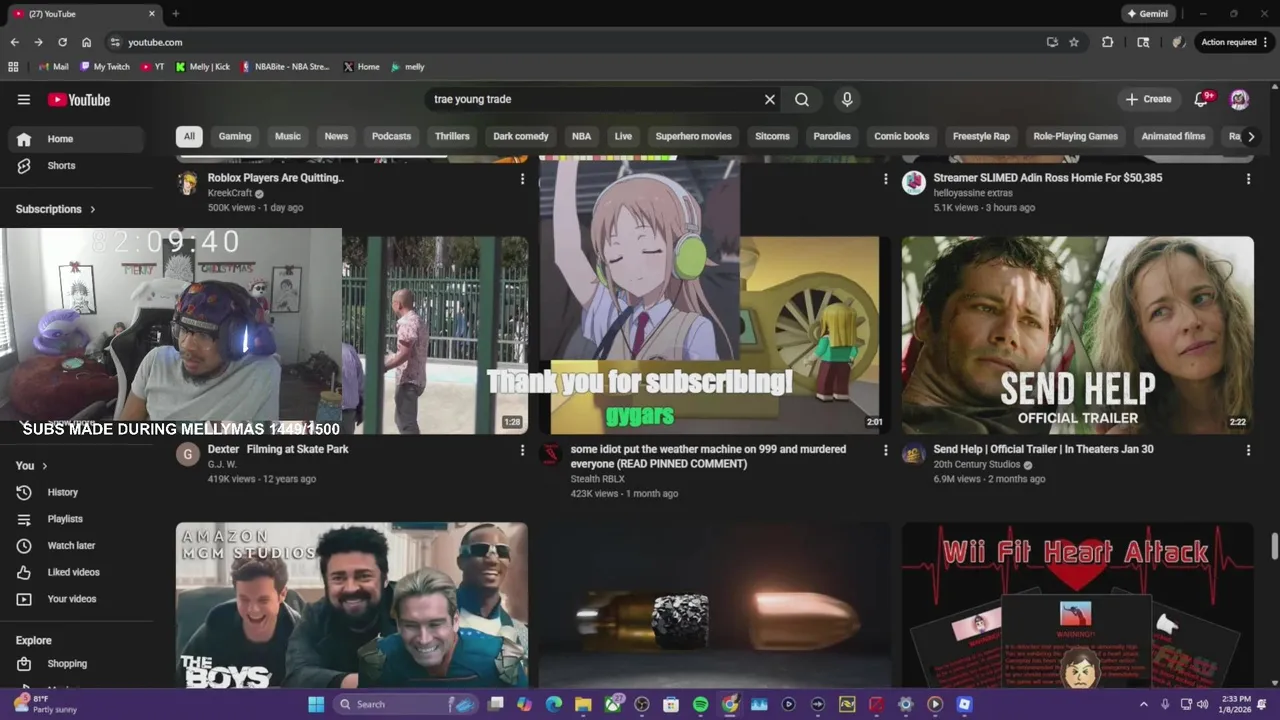Image resolution: width=1280 pixels, height=720 pixels.
Task: Open options for Send Help trailer
Action: (x=1248, y=451)
